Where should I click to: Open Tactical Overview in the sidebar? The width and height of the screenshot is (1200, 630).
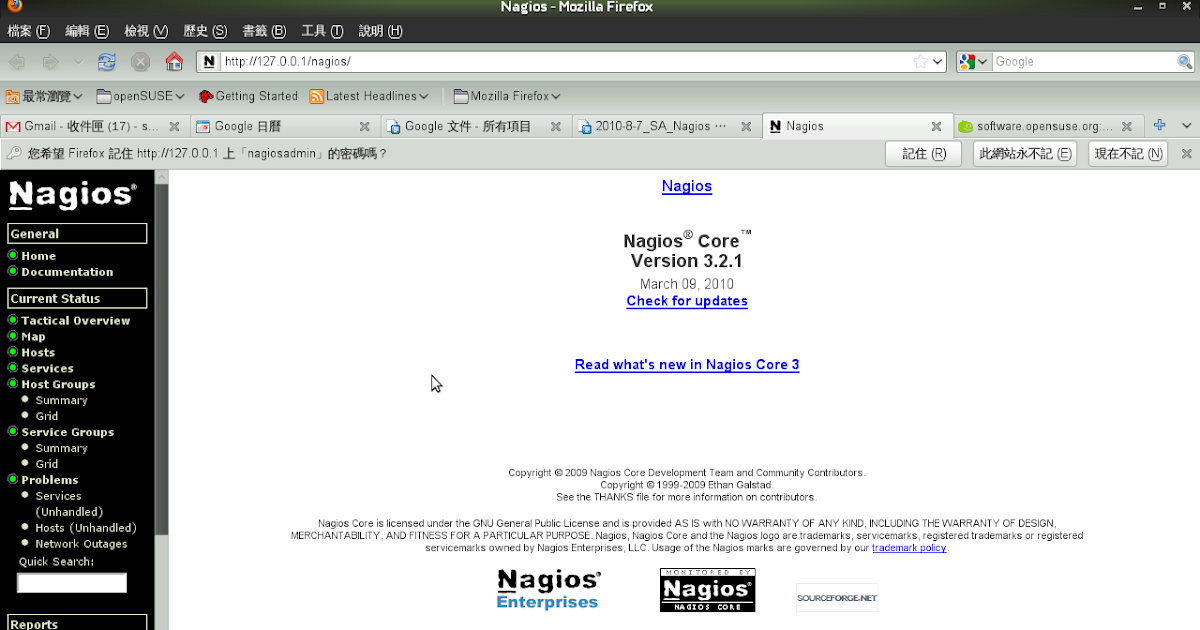tap(76, 321)
